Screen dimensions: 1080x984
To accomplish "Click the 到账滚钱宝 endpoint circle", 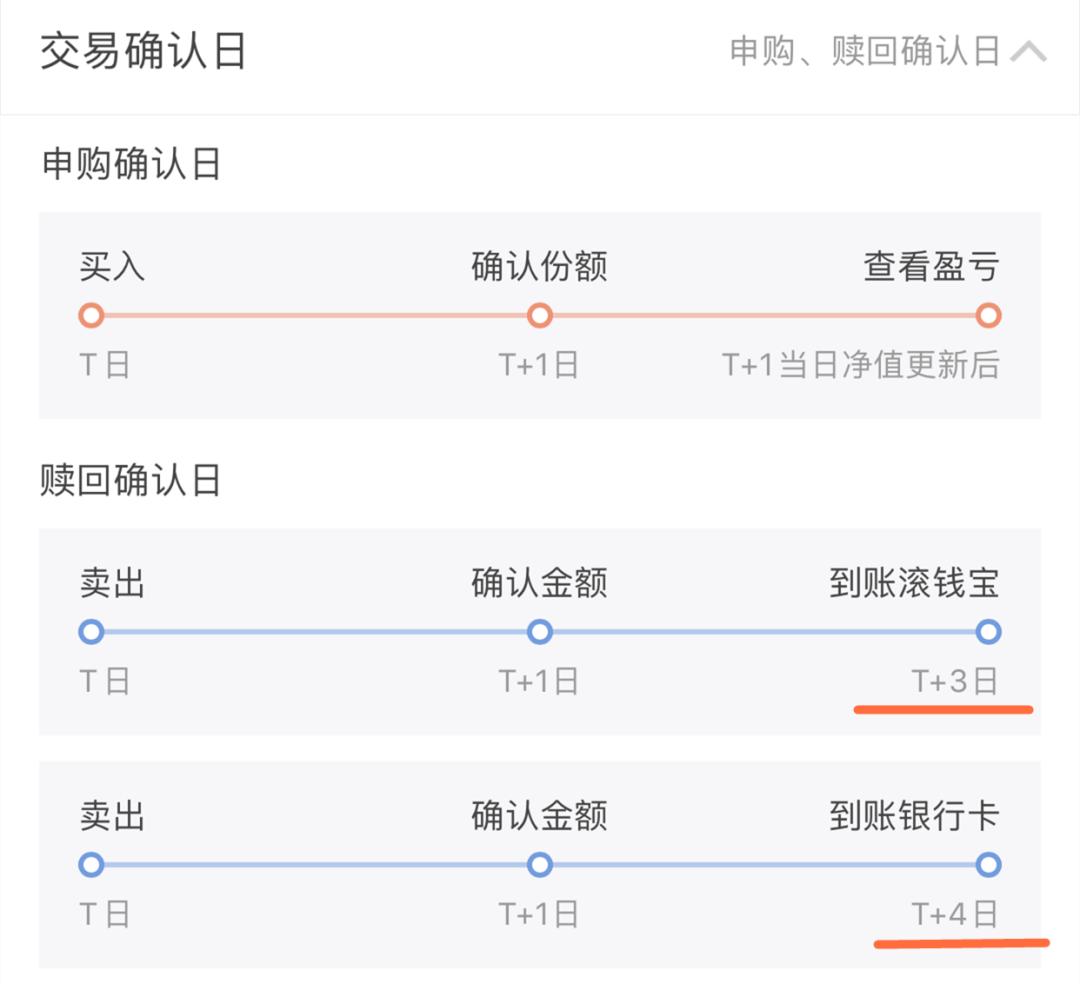I will pos(987,632).
